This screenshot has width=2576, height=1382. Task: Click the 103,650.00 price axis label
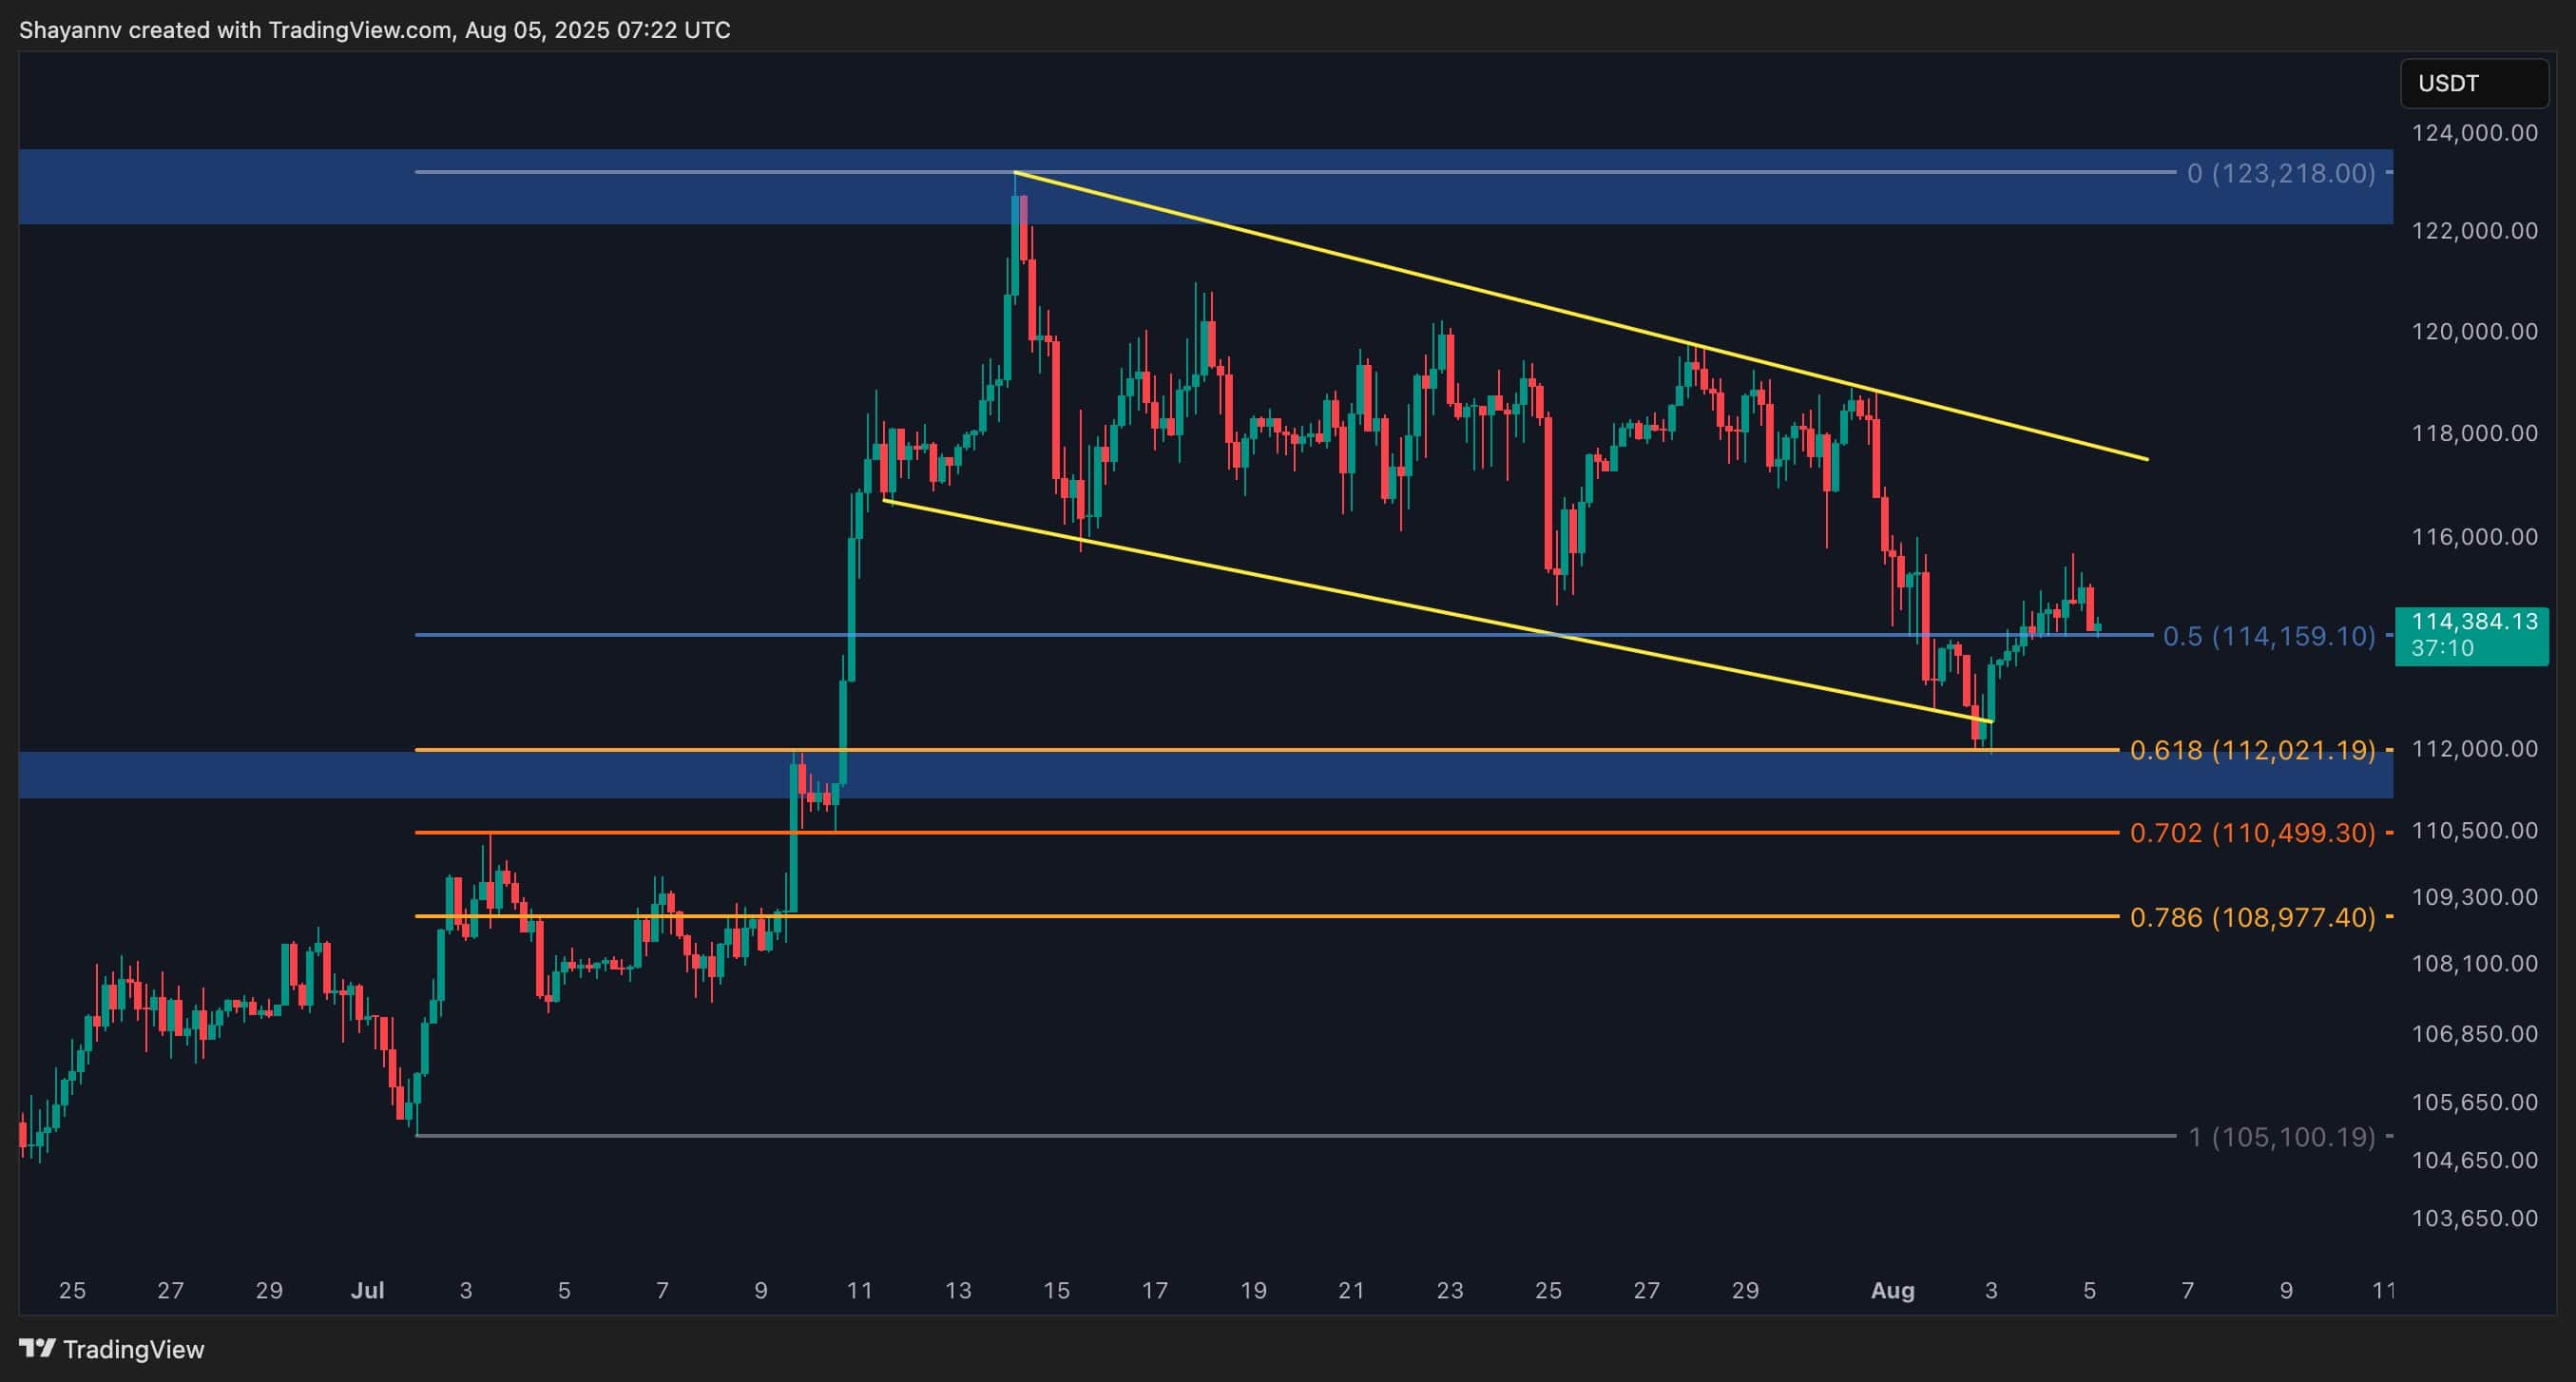(2474, 1218)
